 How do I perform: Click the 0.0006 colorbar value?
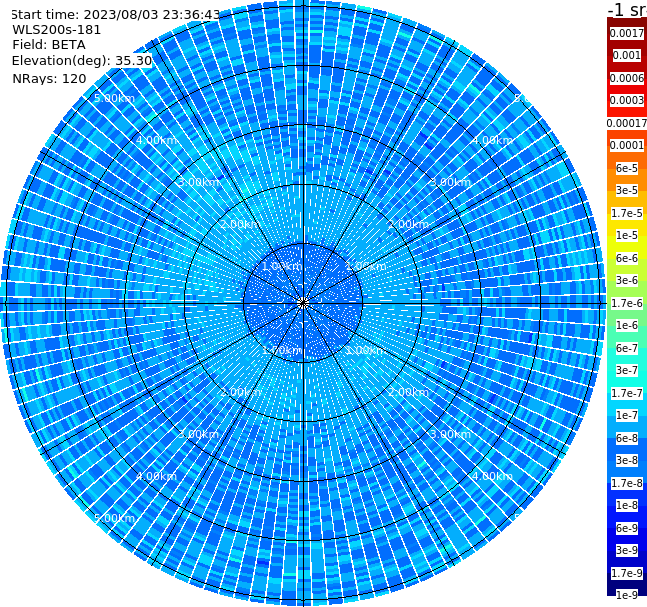click(627, 78)
